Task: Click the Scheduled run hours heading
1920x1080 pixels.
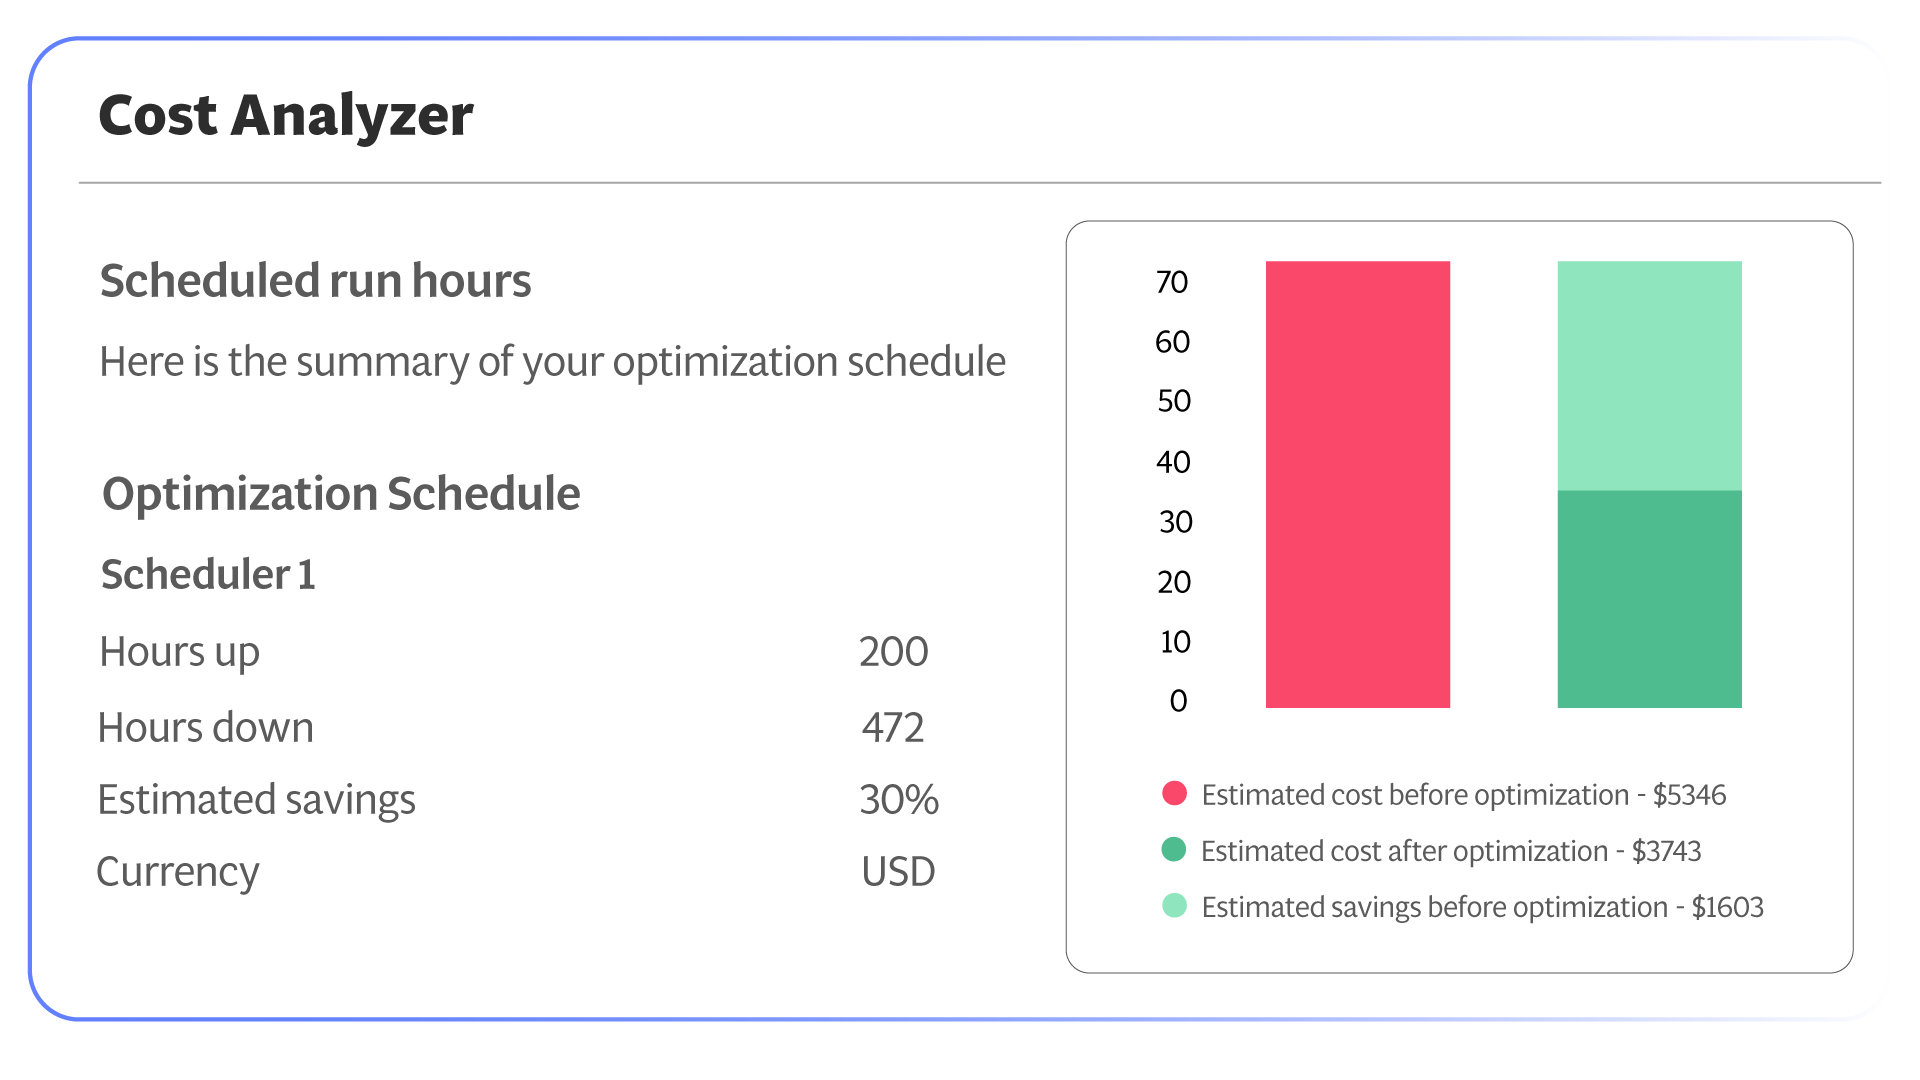Action: (x=315, y=281)
